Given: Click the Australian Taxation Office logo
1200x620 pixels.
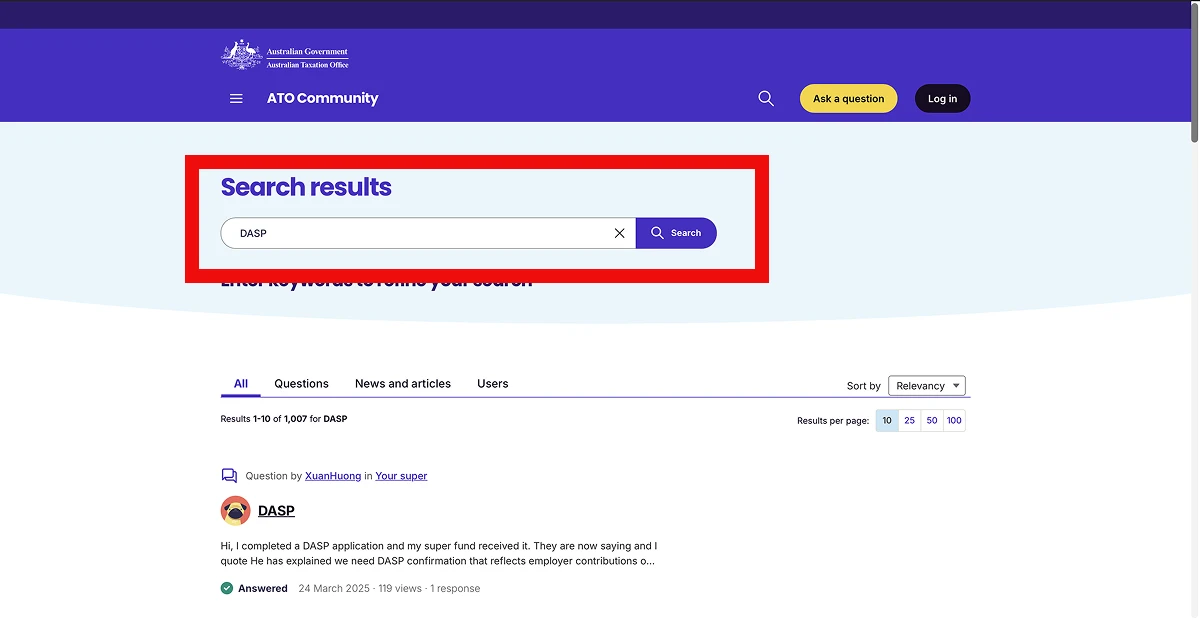Looking at the screenshot, I should (x=285, y=55).
